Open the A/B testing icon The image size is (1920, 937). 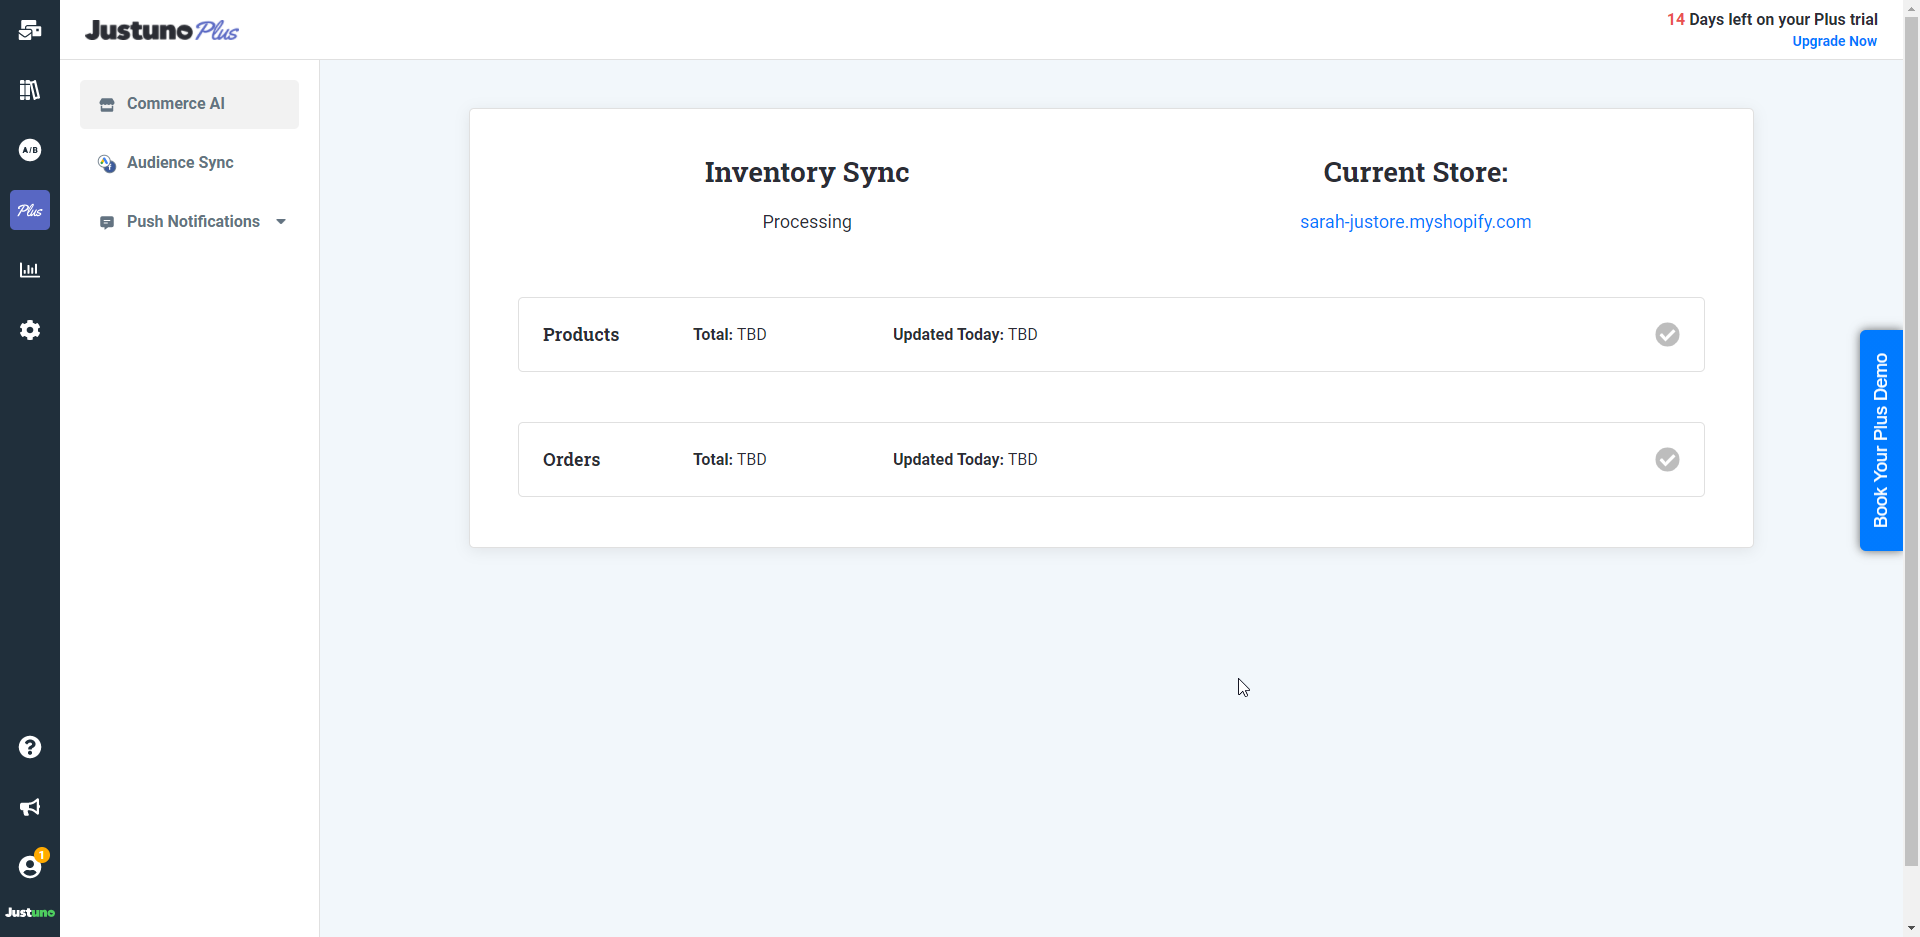(30, 150)
